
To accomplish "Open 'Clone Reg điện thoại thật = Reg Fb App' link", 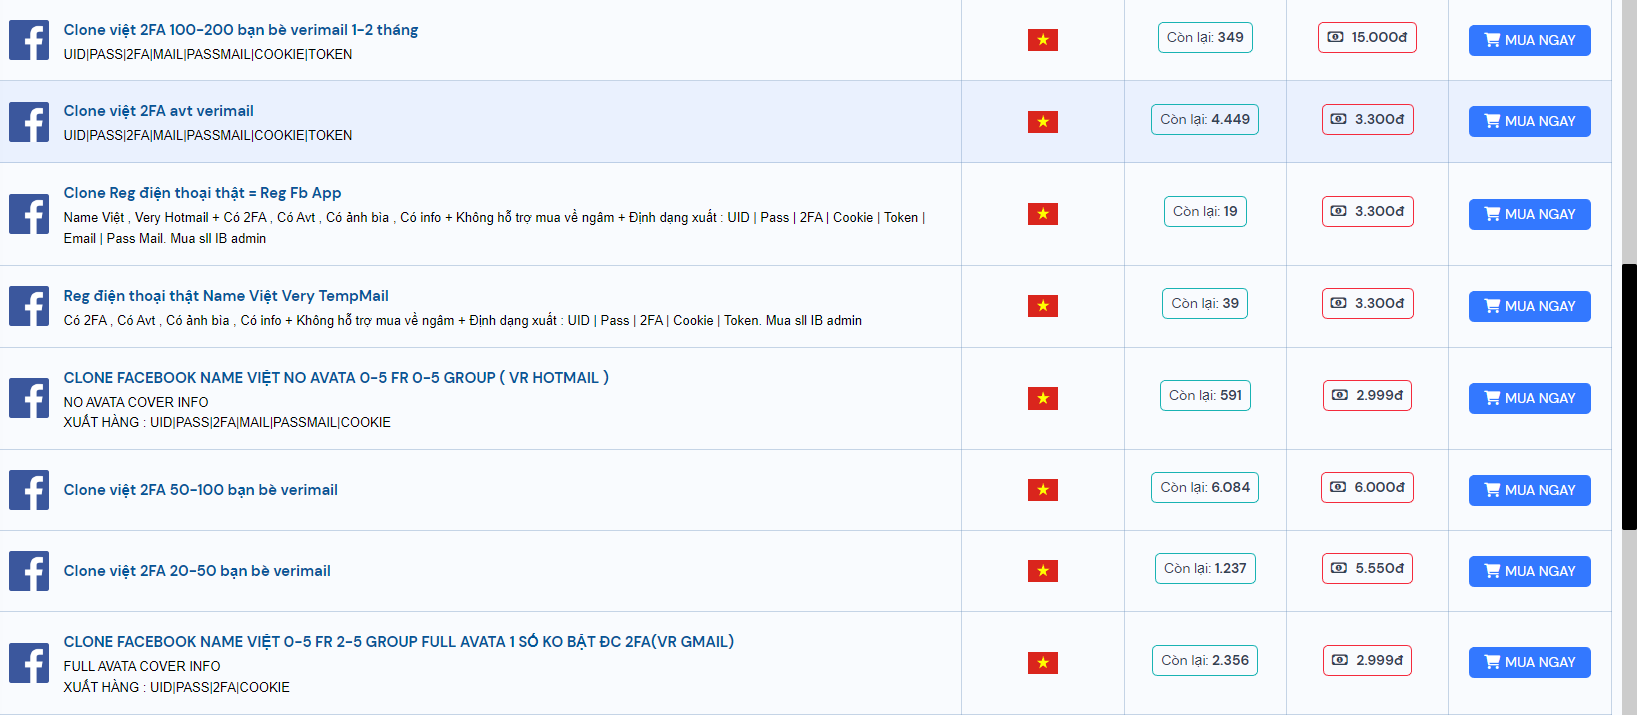I will 203,193.
